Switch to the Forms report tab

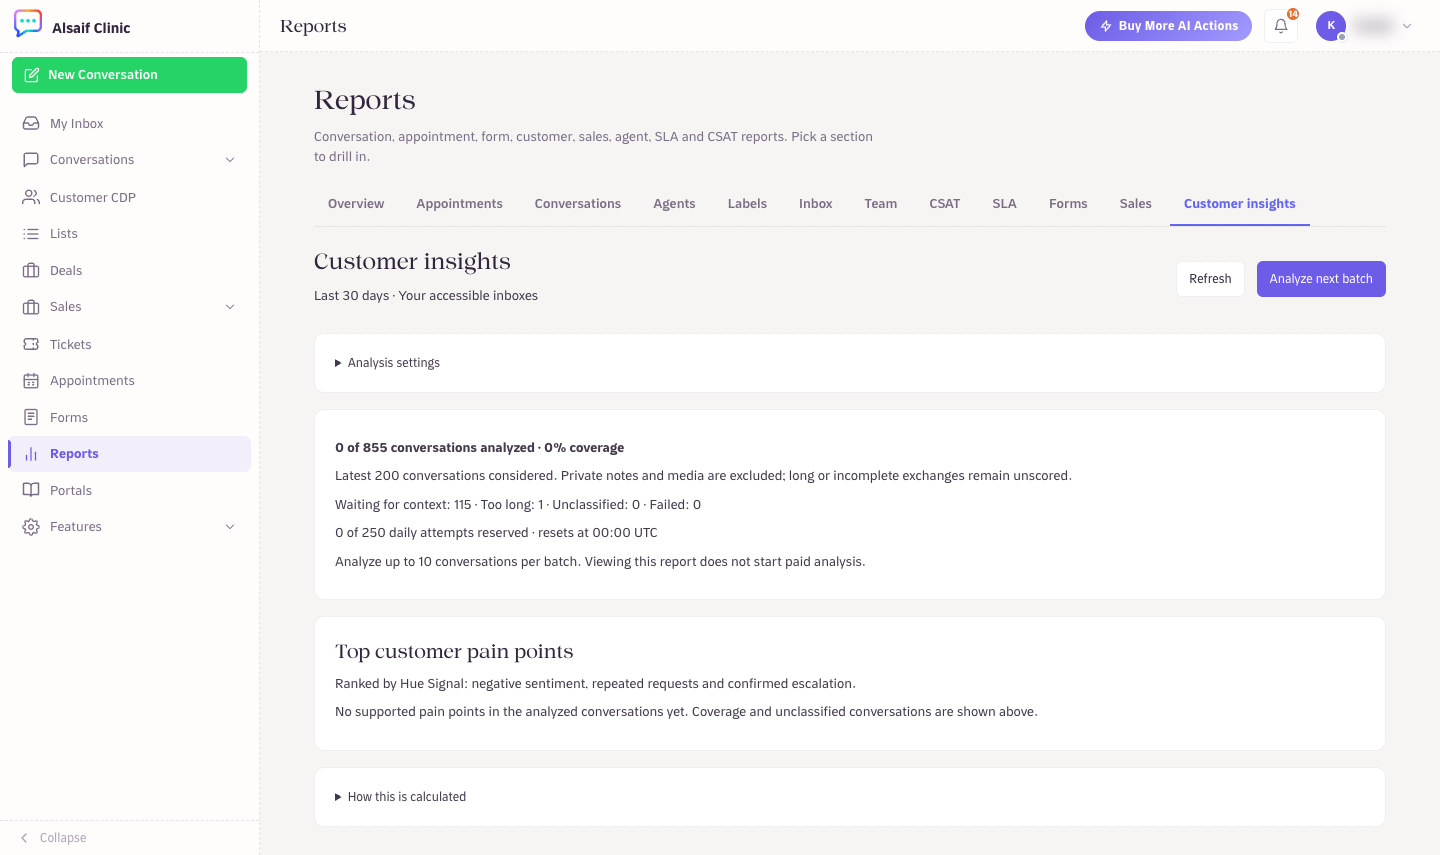[x=1068, y=204]
